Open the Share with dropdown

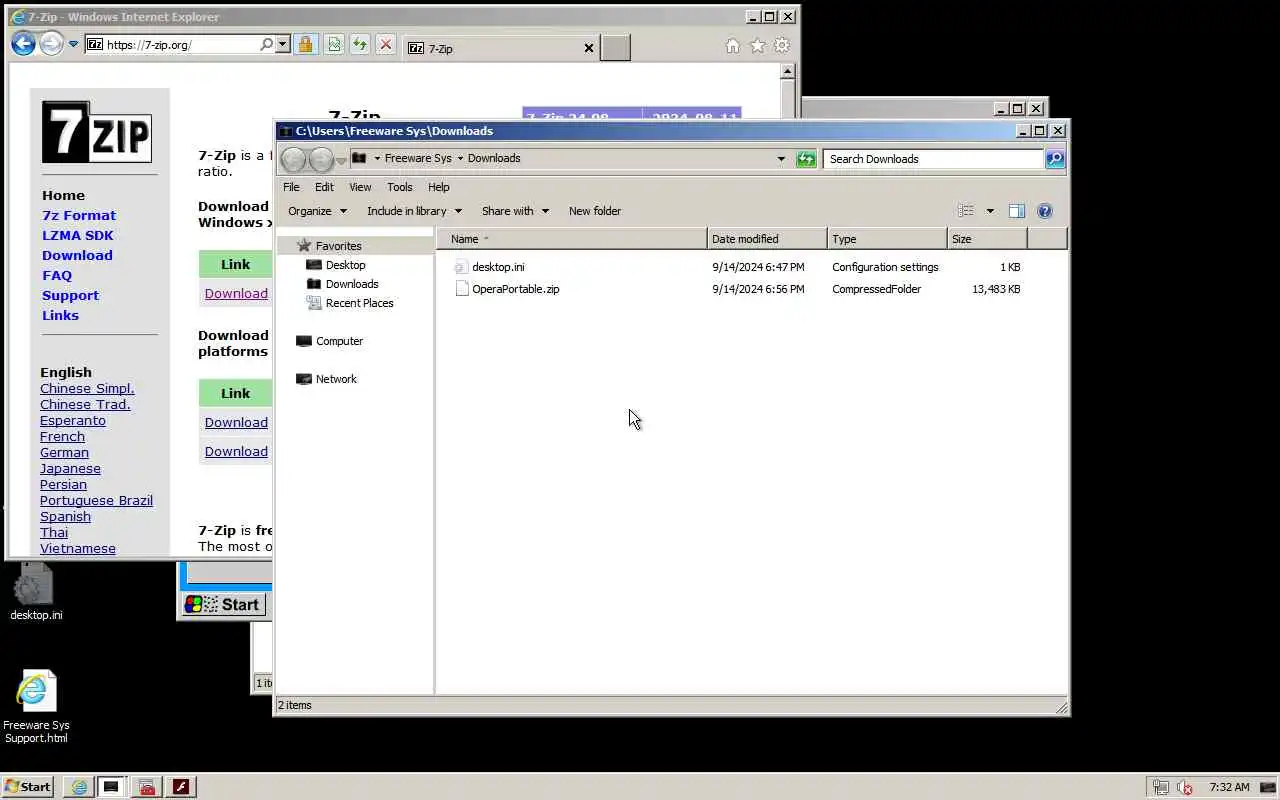tap(515, 211)
